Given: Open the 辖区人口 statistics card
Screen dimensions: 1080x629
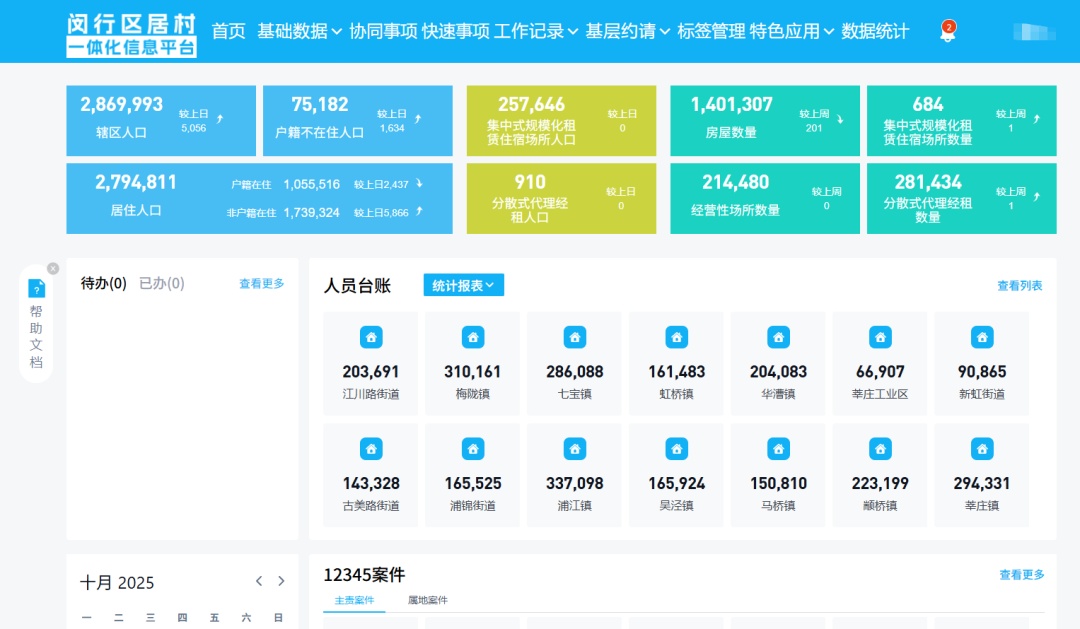Looking at the screenshot, I should 160,120.
